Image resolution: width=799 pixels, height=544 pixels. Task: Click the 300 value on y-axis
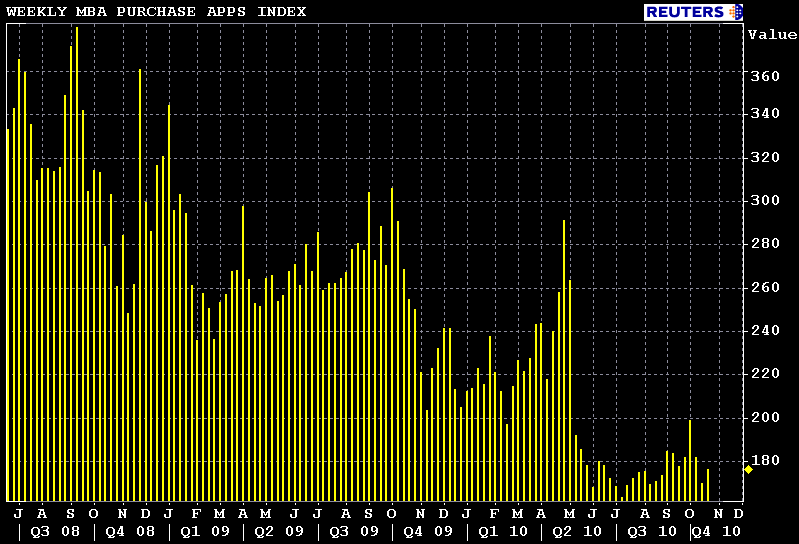click(765, 200)
